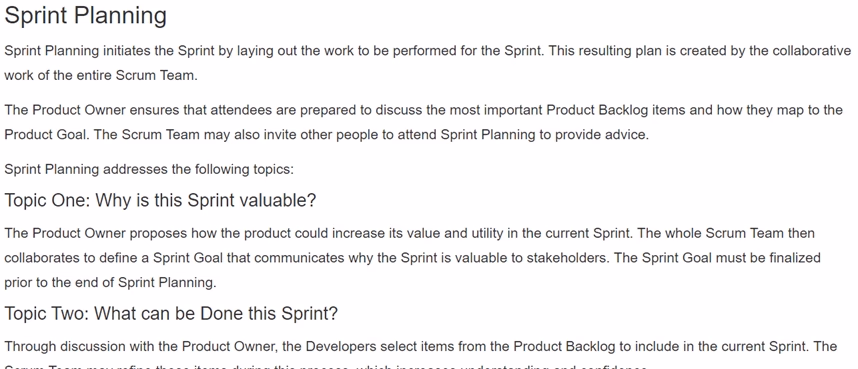Viewport: 858px width, 369px height.
Task: Click the line "work of the entire Scrum Team."
Action: click(101, 76)
